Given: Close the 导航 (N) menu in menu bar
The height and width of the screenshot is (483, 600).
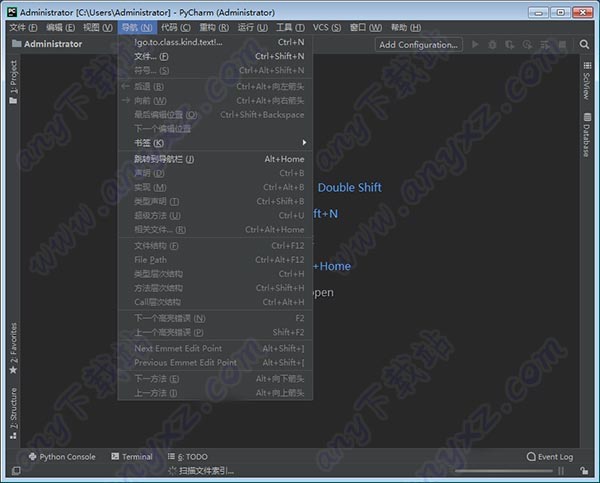Looking at the screenshot, I should 137,28.
